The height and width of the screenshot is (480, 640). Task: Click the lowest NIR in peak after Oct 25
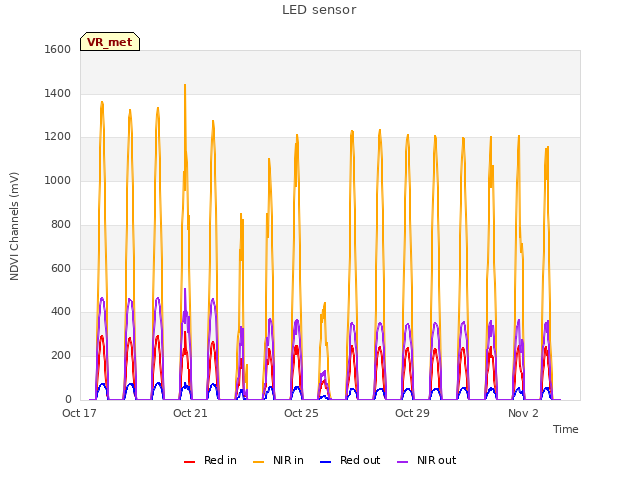[325, 303]
